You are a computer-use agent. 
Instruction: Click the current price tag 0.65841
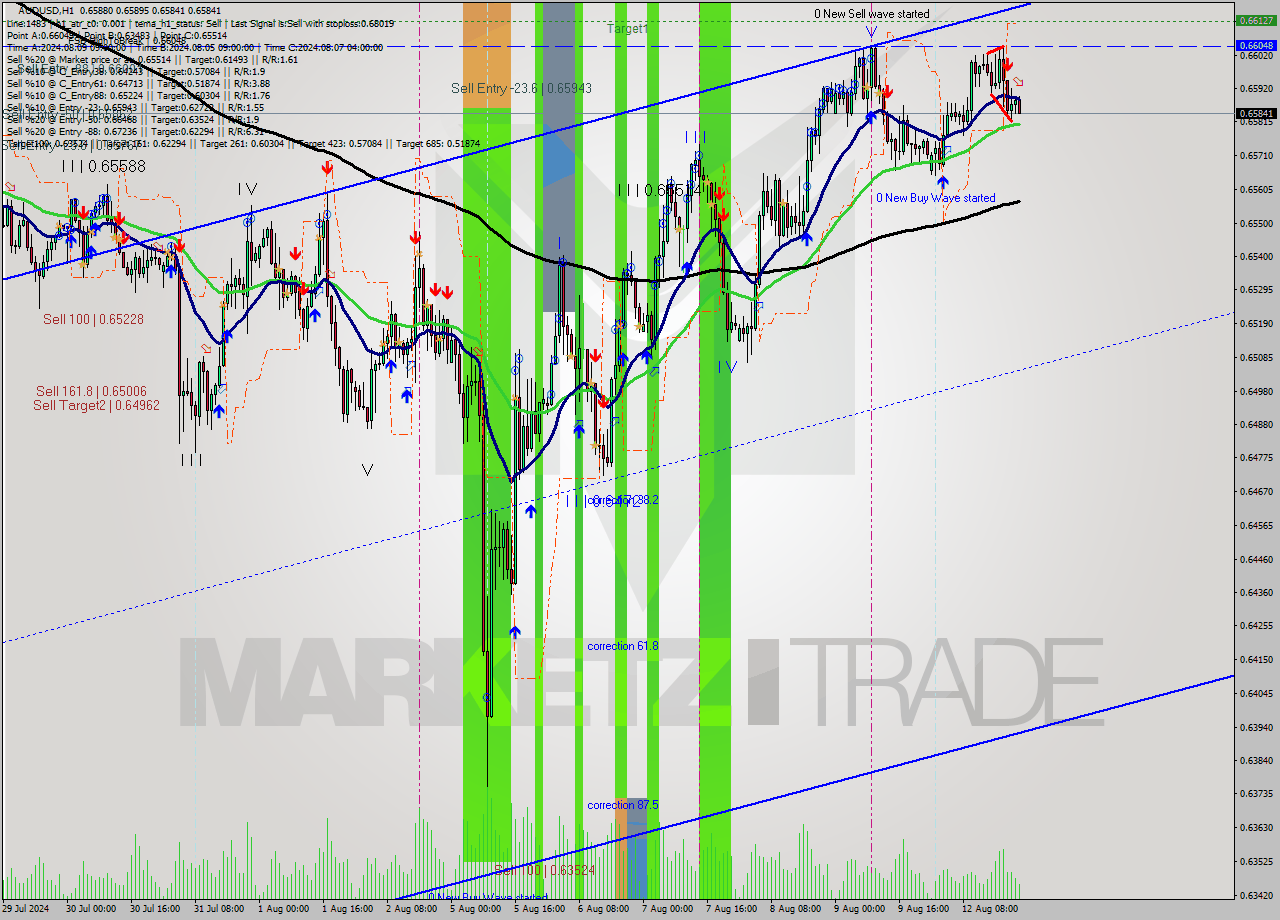click(x=1255, y=114)
